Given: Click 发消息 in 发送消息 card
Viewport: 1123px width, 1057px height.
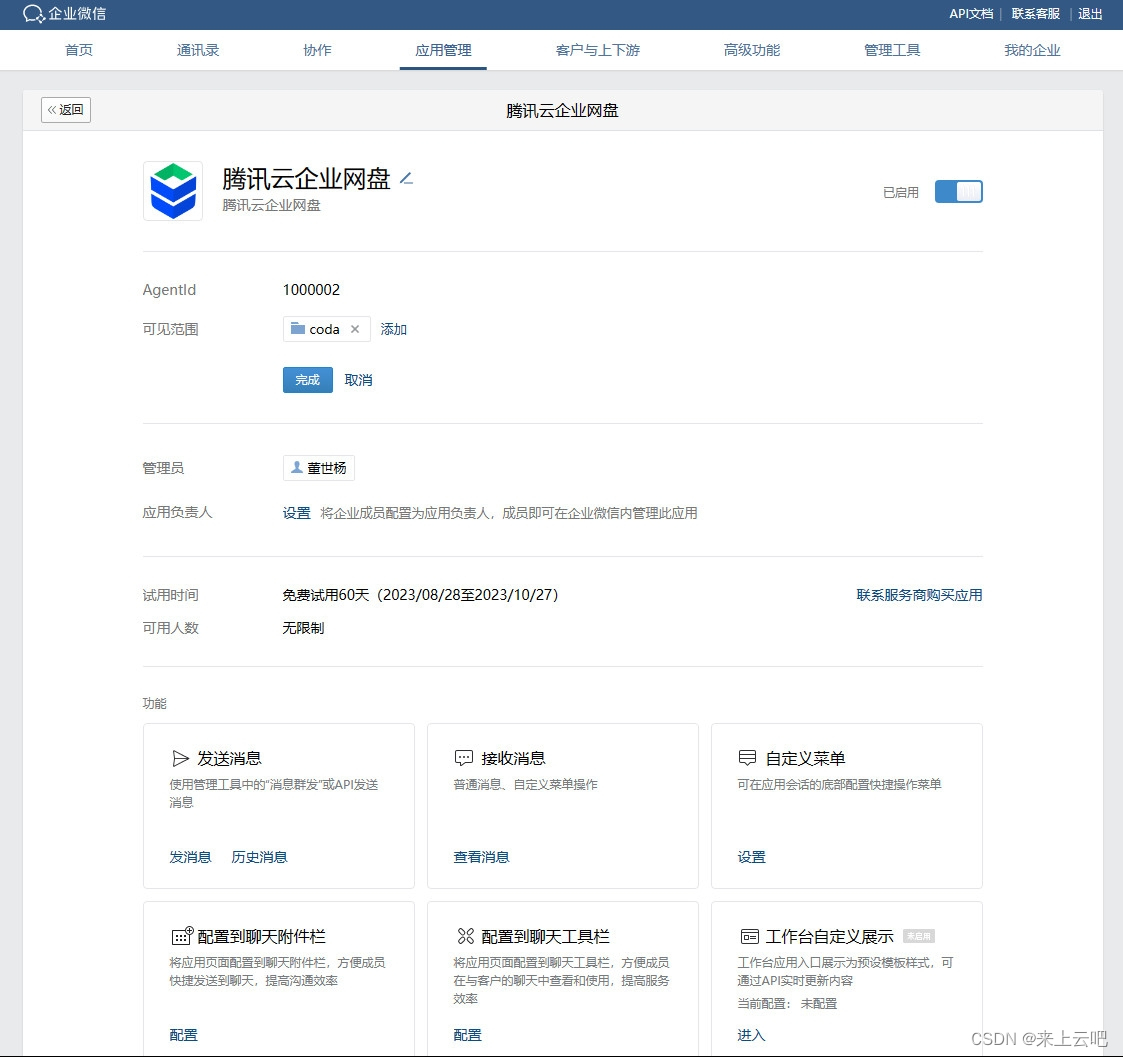Looking at the screenshot, I should [190, 857].
